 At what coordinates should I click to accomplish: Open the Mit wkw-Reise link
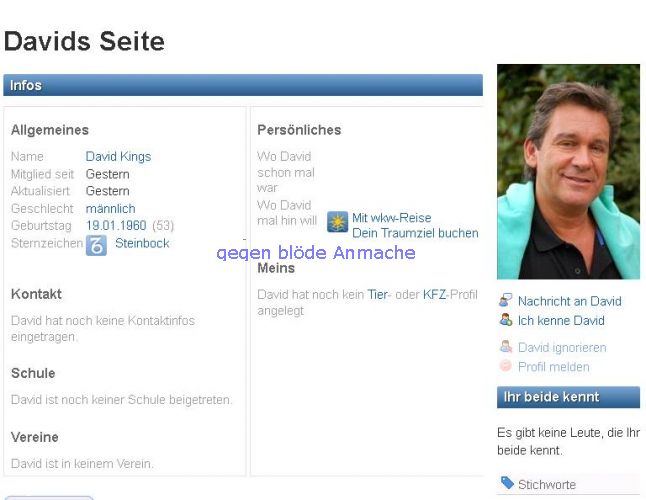coord(391,217)
